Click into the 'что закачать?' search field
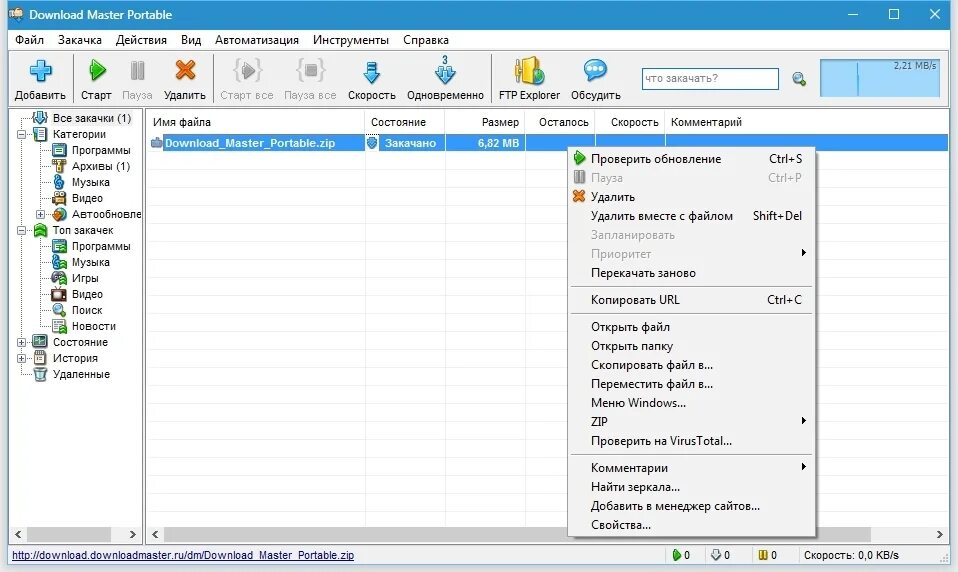The width and height of the screenshot is (958, 572). [710, 79]
